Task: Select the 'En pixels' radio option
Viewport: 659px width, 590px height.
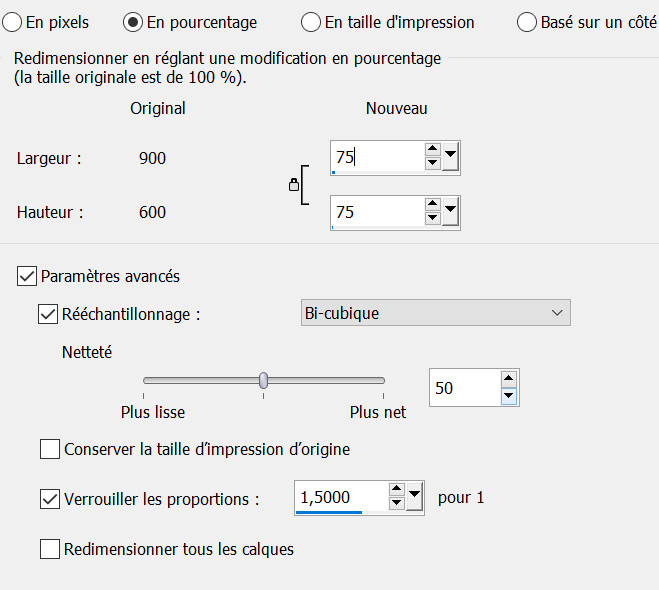Action: click(15, 22)
